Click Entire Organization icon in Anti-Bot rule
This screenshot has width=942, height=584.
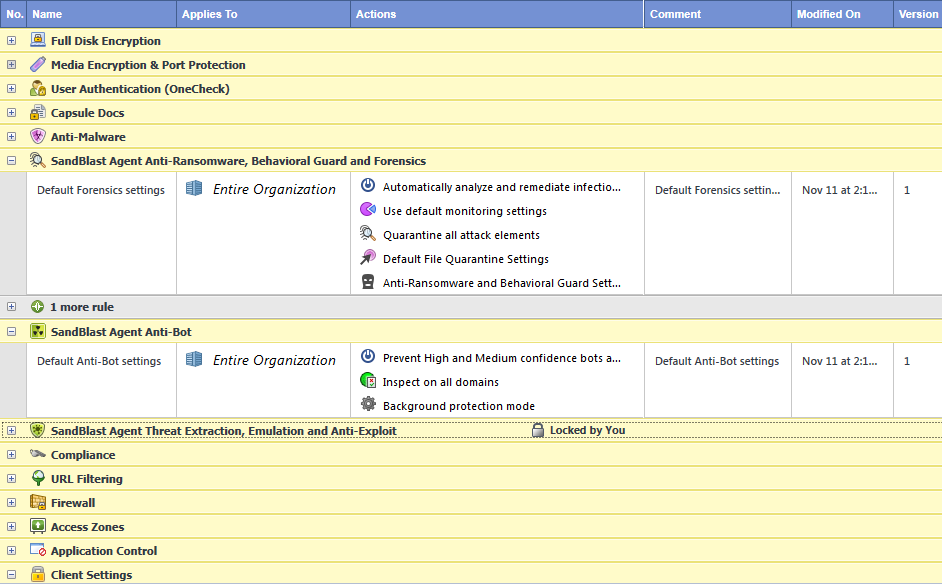(194, 359)
